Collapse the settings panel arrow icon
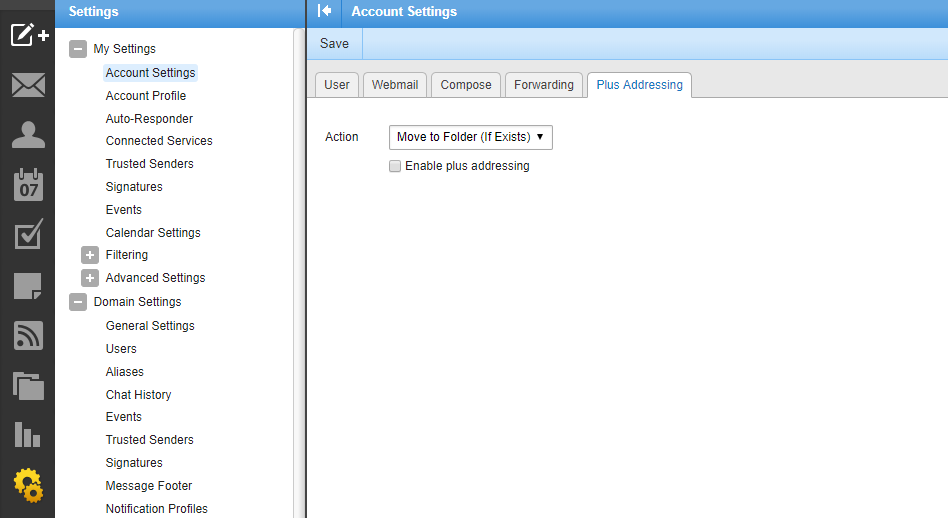Screen dimensions: 948x518 coord(324,11)
